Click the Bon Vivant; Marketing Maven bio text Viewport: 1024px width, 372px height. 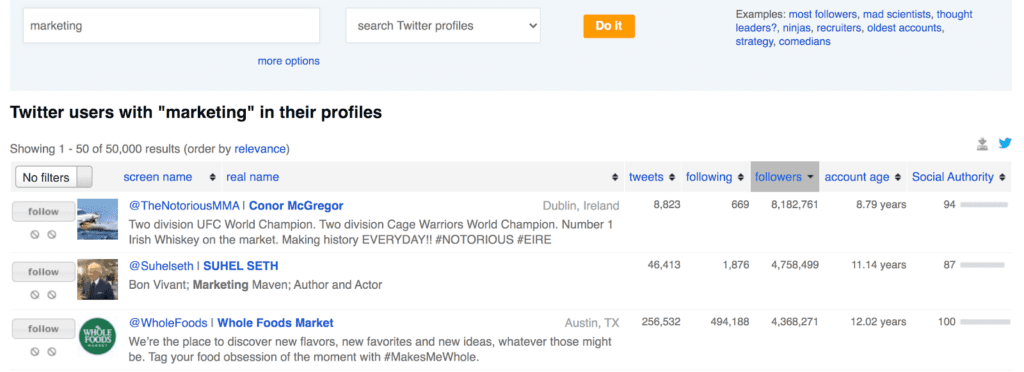[255, 285]
